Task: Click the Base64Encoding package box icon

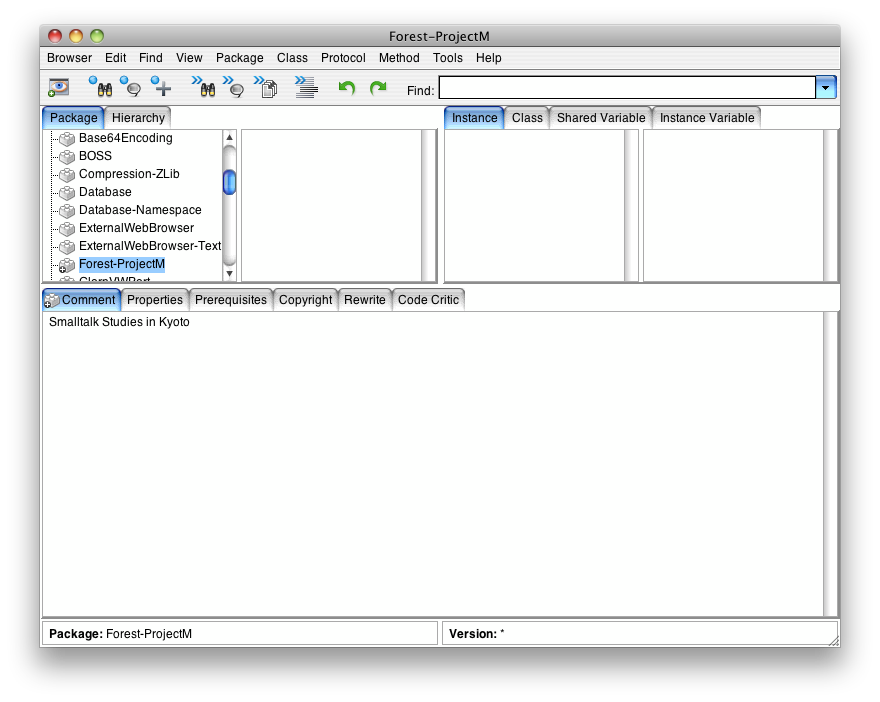Action: tap(67, 139)
